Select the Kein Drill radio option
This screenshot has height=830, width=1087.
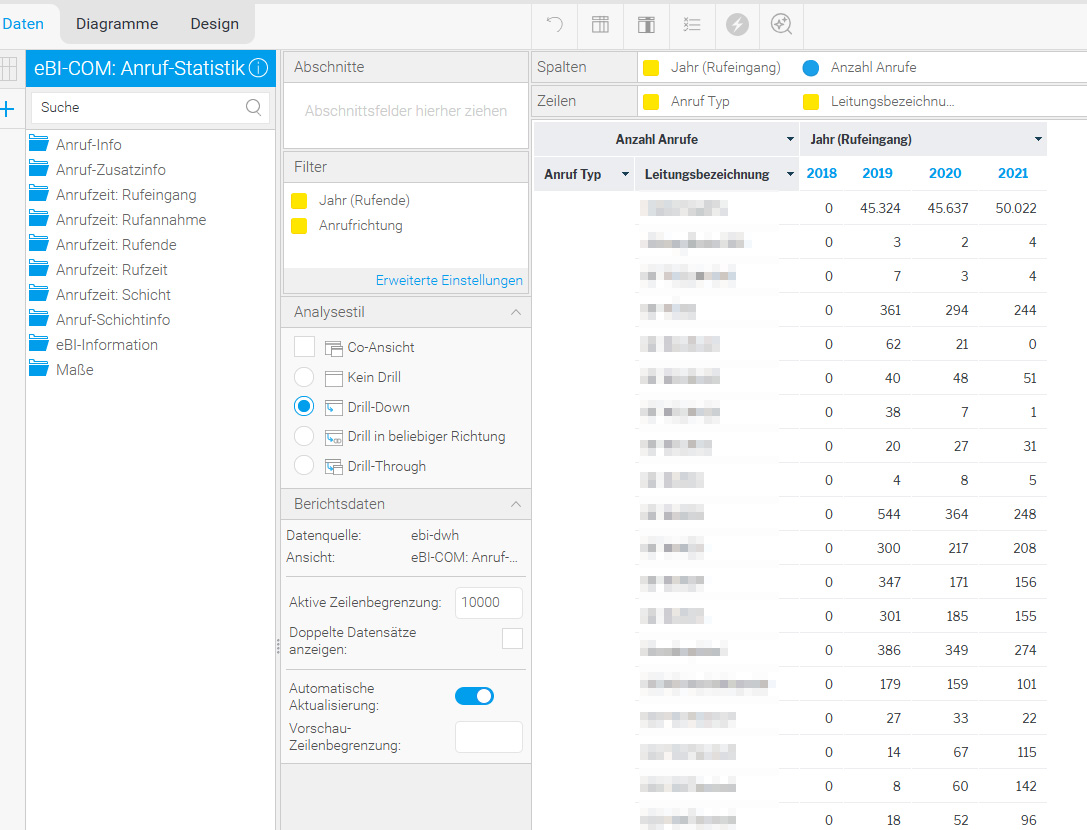(x=304, y=377)
